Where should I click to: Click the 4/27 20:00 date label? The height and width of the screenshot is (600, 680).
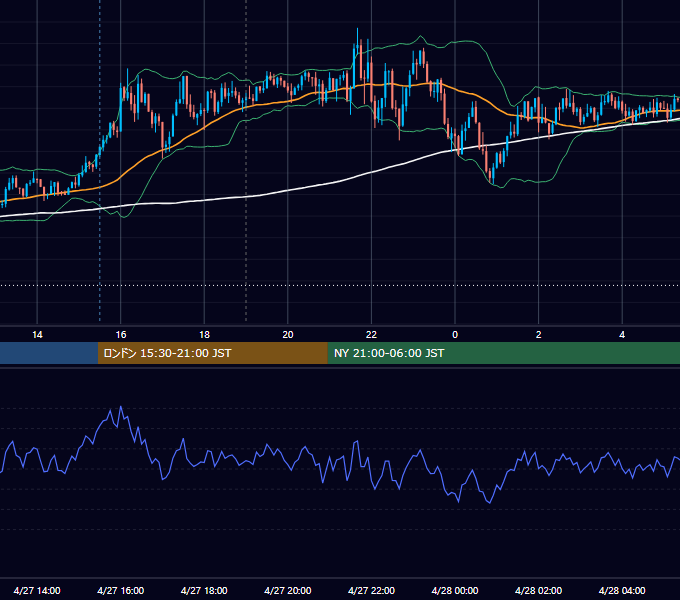[x=288, y=590]
